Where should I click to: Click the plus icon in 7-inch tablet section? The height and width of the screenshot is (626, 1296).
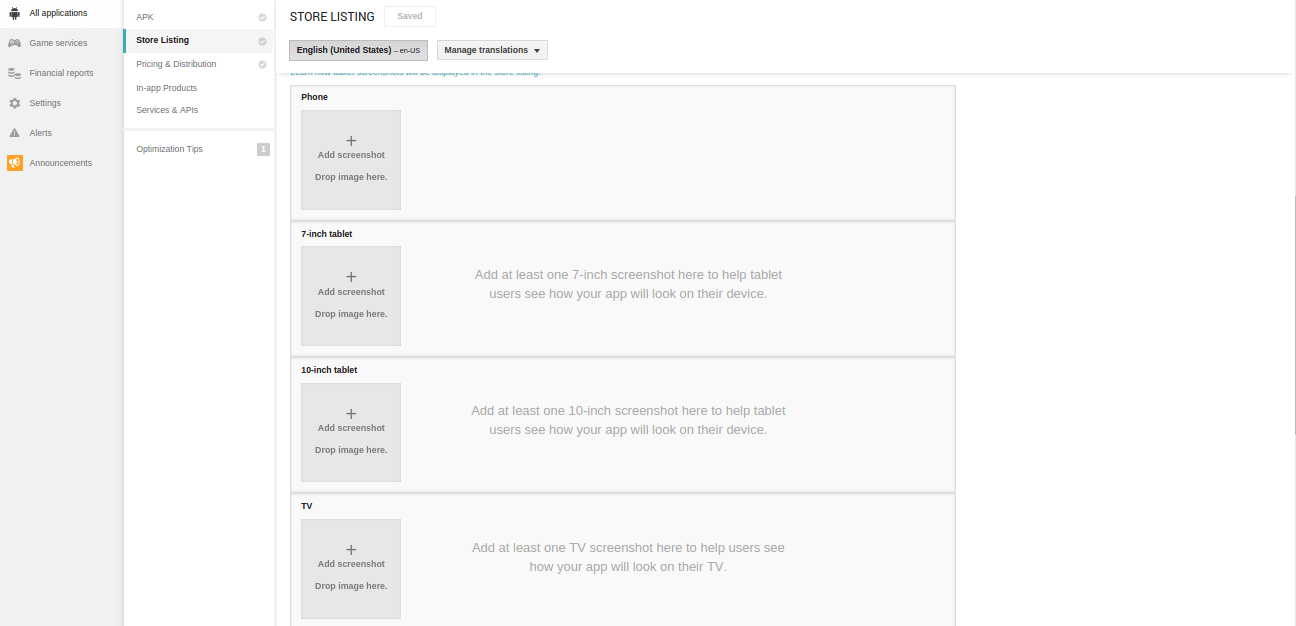(x=351, y=277)
